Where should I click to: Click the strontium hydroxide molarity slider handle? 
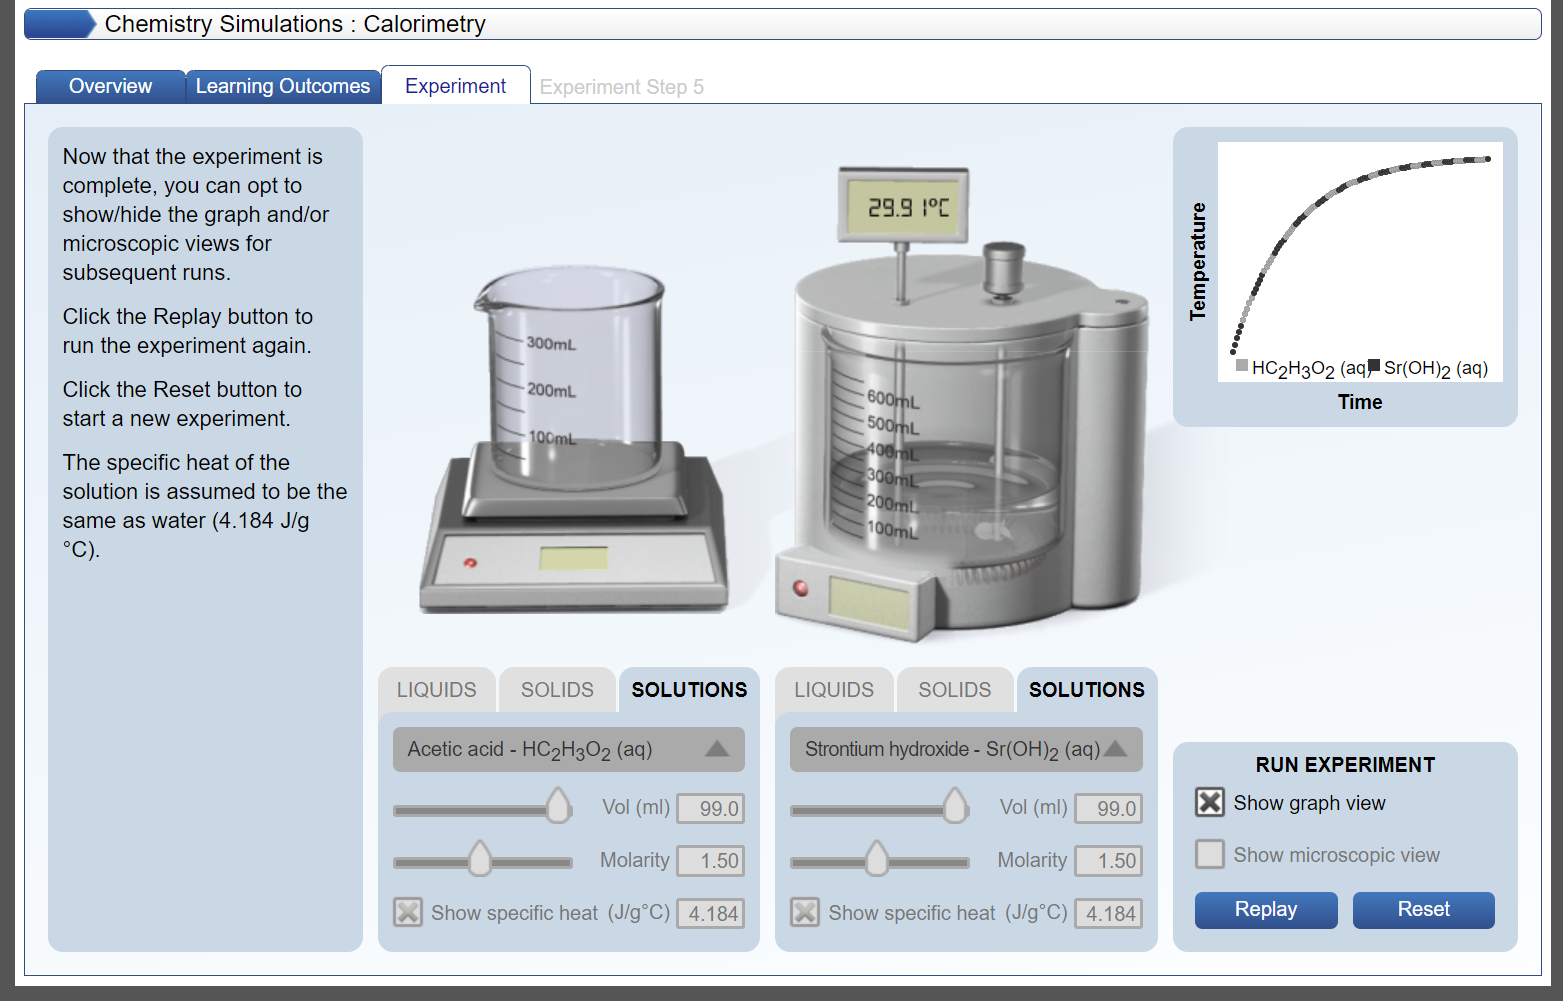pos(877,858)
